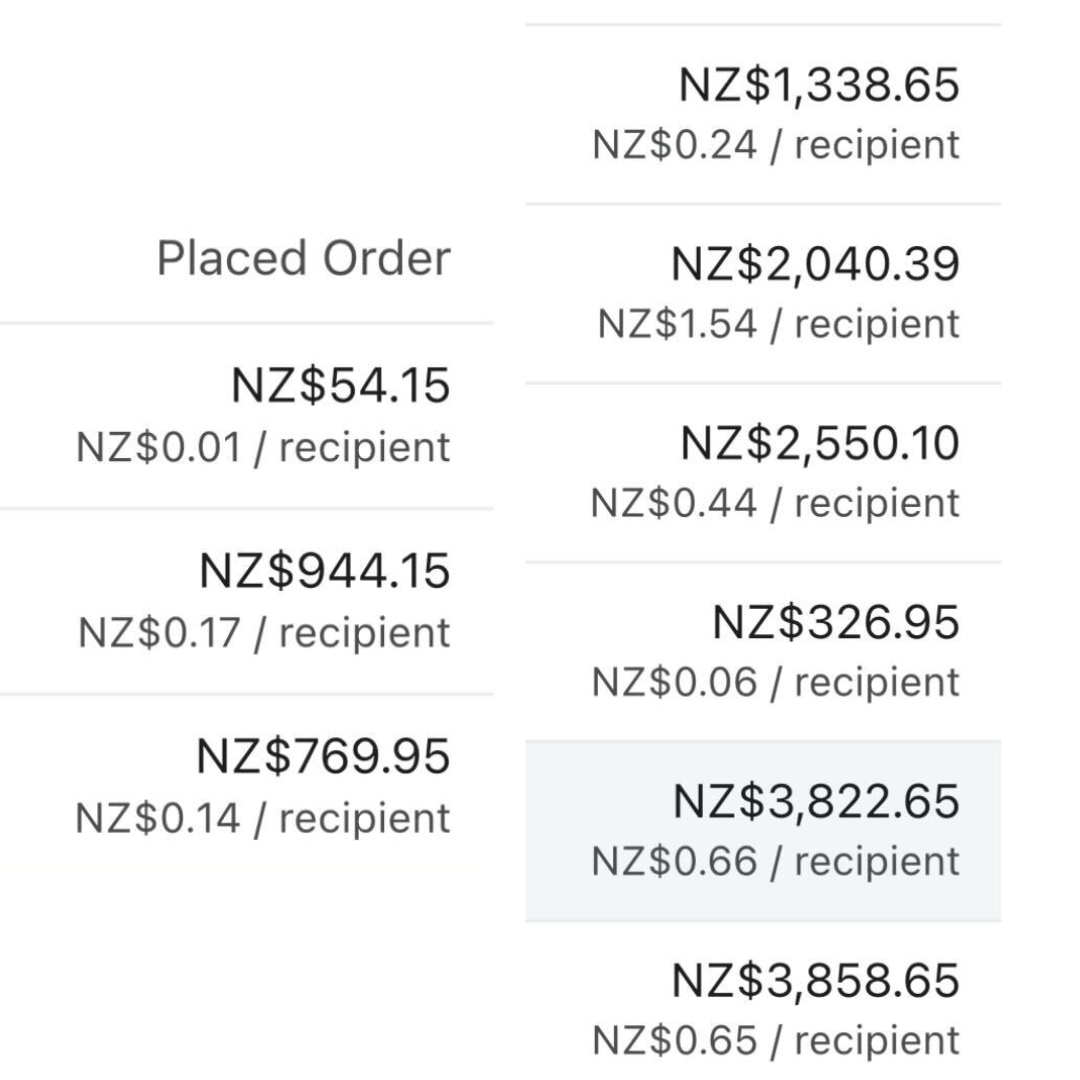This screenshot has width=1080, height=1080.
Task: Select the NZ$2,550.10 revenue amount
Action: tap(820, 443)
